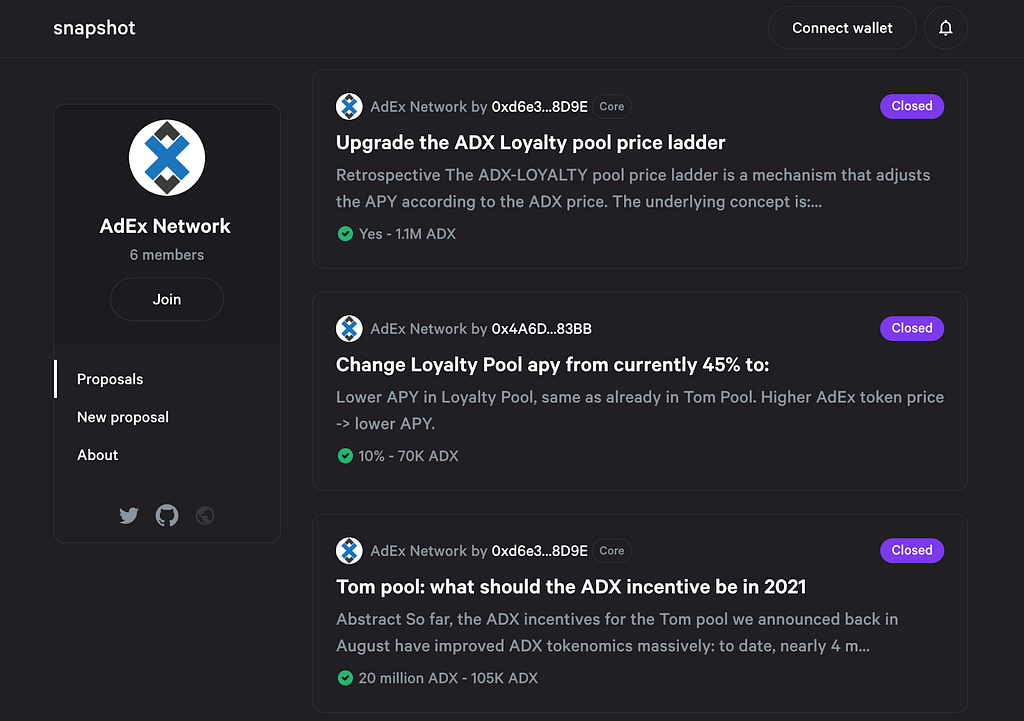
Task: Open 'Upgrade the ADX Loyalty pool price ladder' proposal
Action: coord(531,142)
